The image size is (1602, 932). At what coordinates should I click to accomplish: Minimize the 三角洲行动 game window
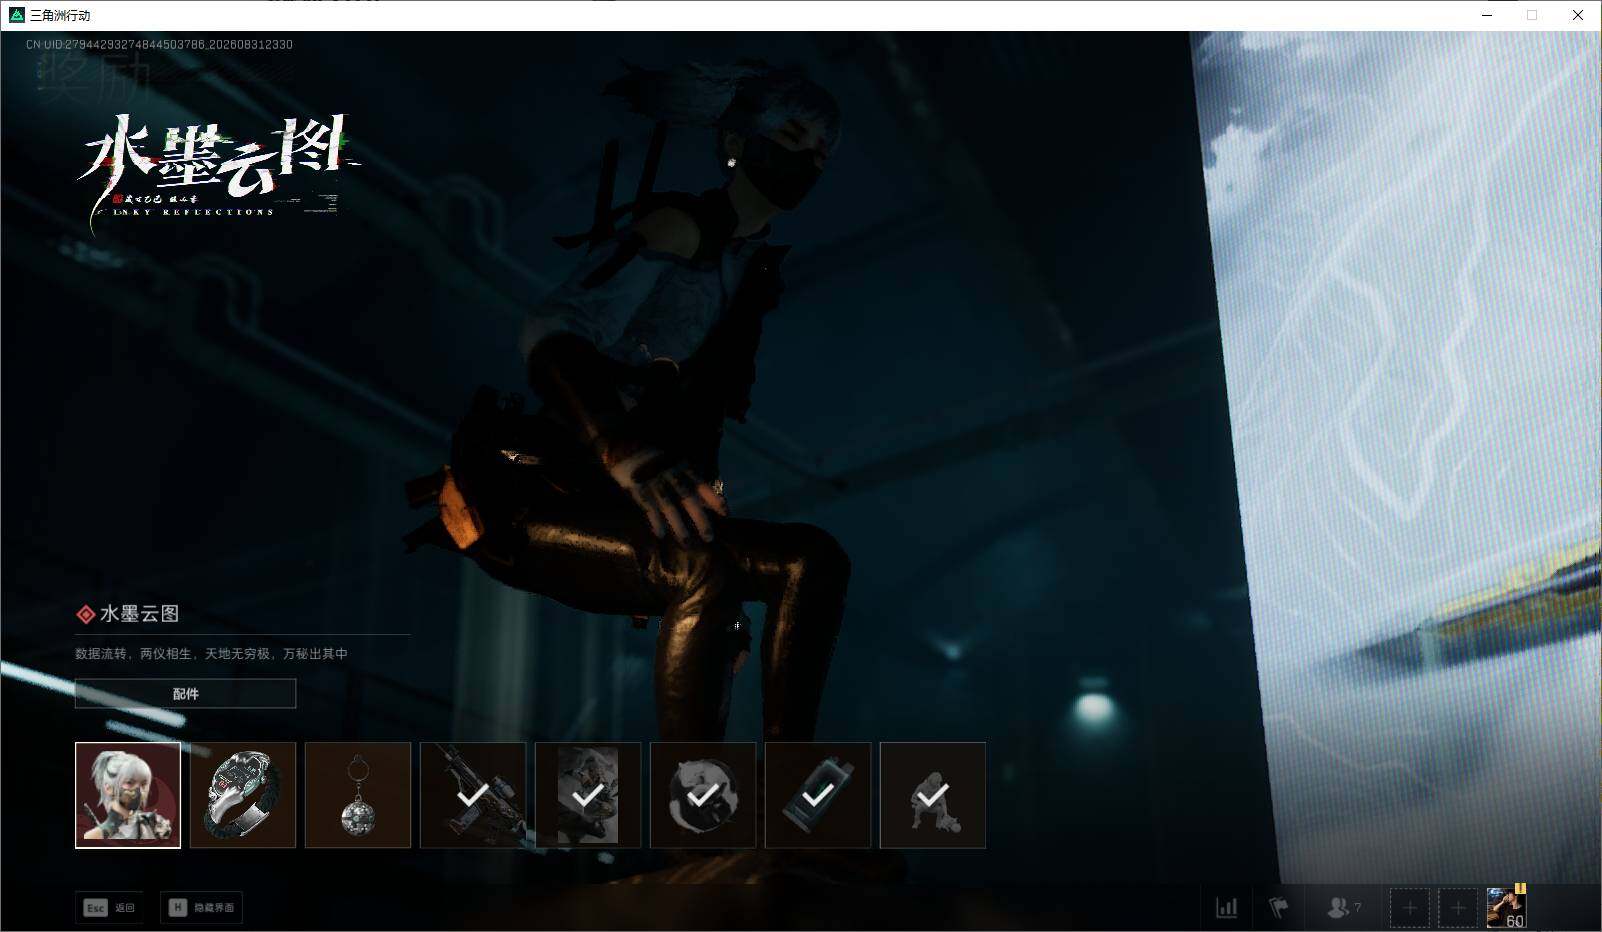pos(1487,15)
